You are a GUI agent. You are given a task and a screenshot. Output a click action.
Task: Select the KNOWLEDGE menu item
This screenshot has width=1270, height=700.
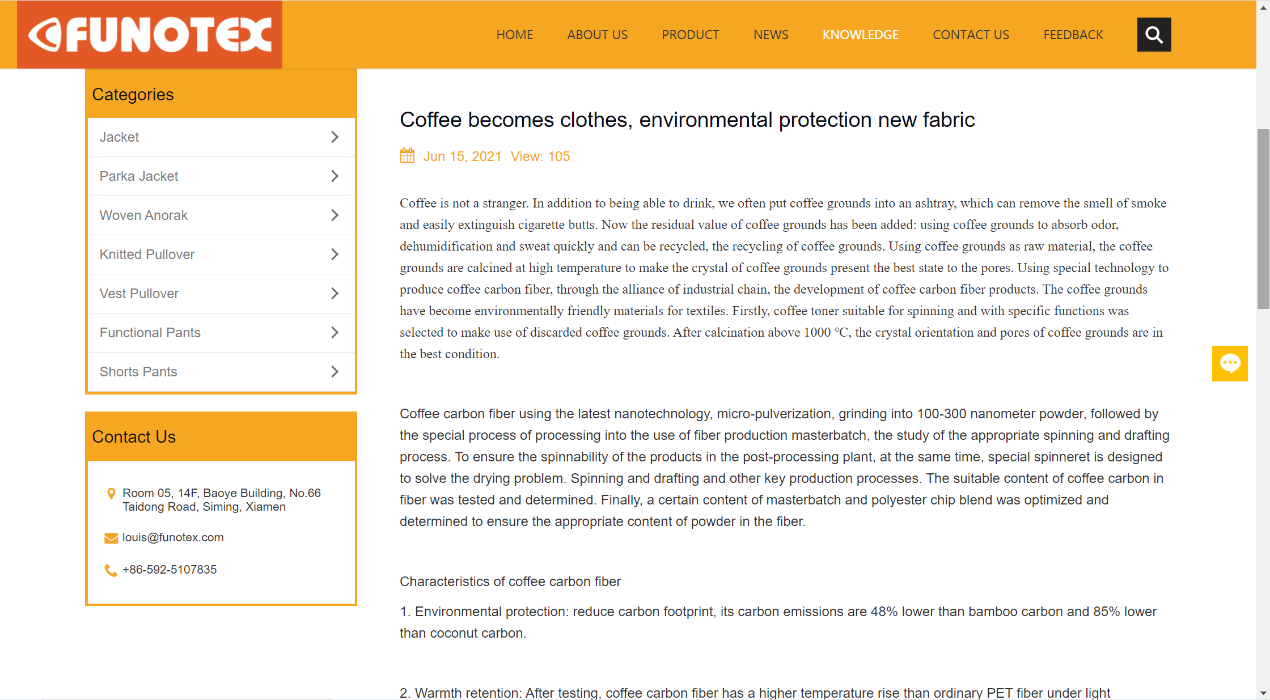click(861, 35)
